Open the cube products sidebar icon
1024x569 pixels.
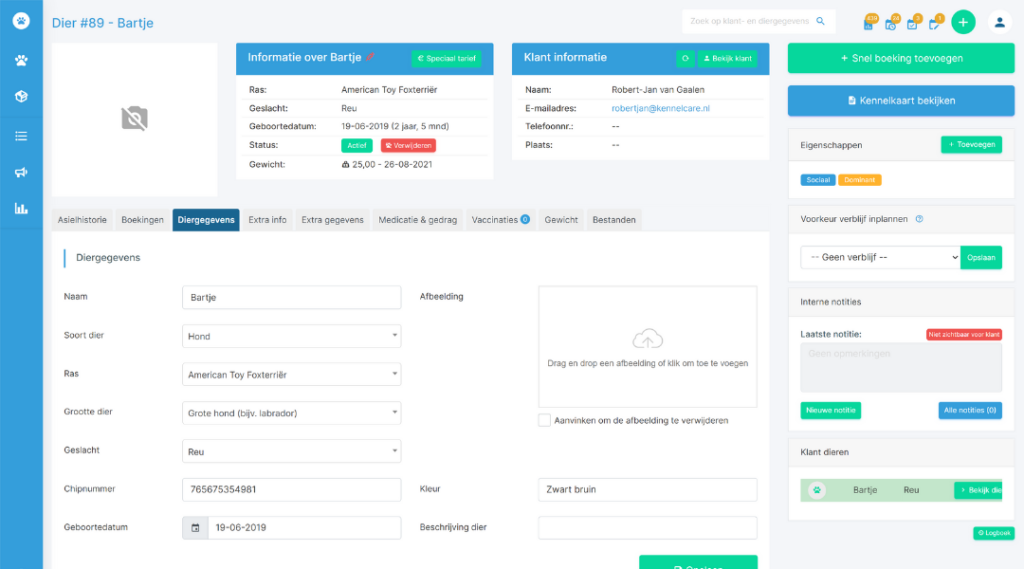(21, 97)
